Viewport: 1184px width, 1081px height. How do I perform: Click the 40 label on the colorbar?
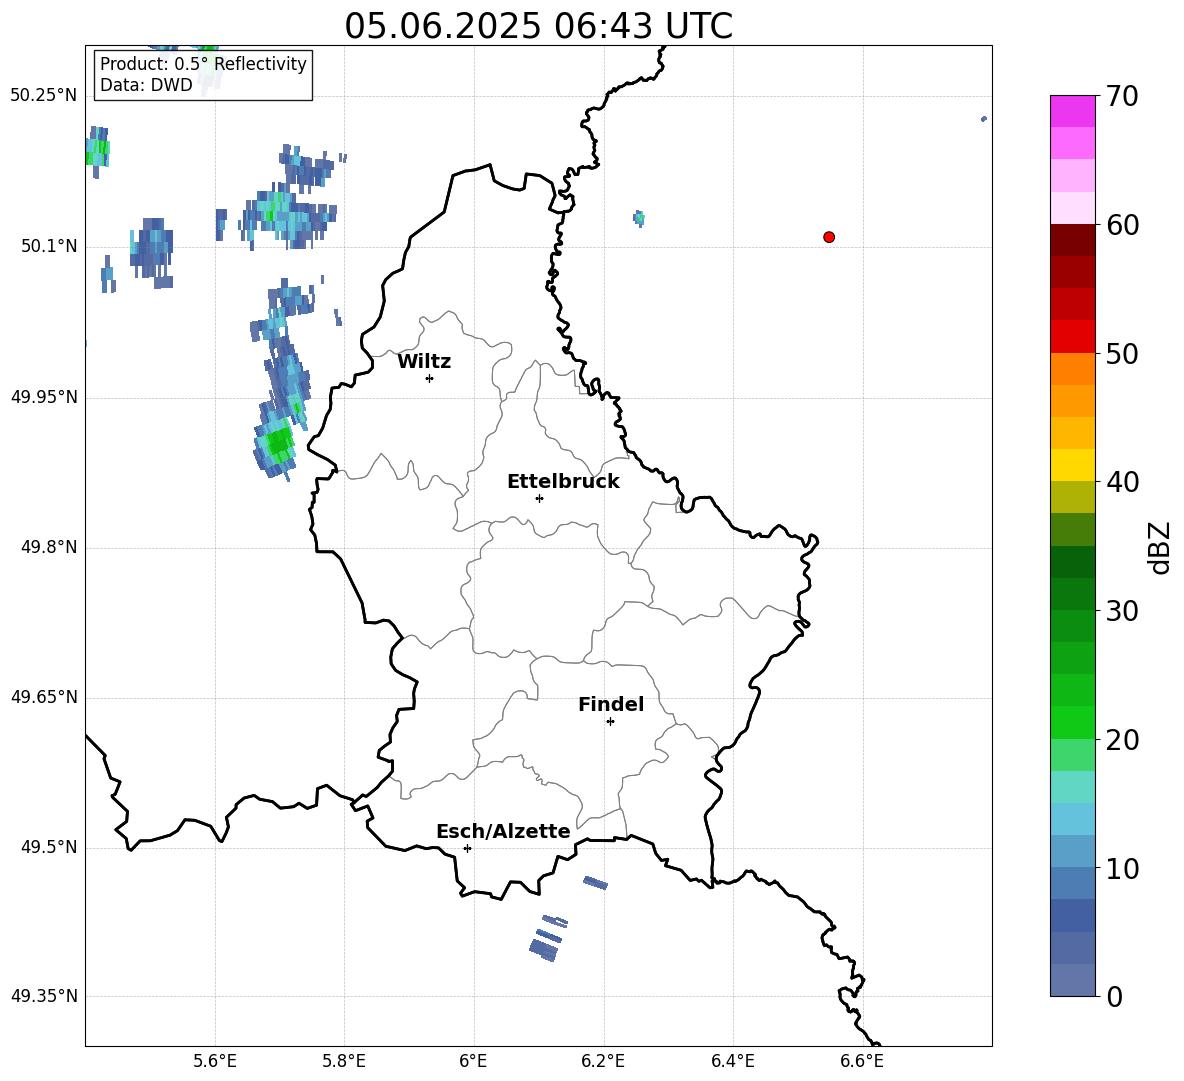coord(1122,482)
